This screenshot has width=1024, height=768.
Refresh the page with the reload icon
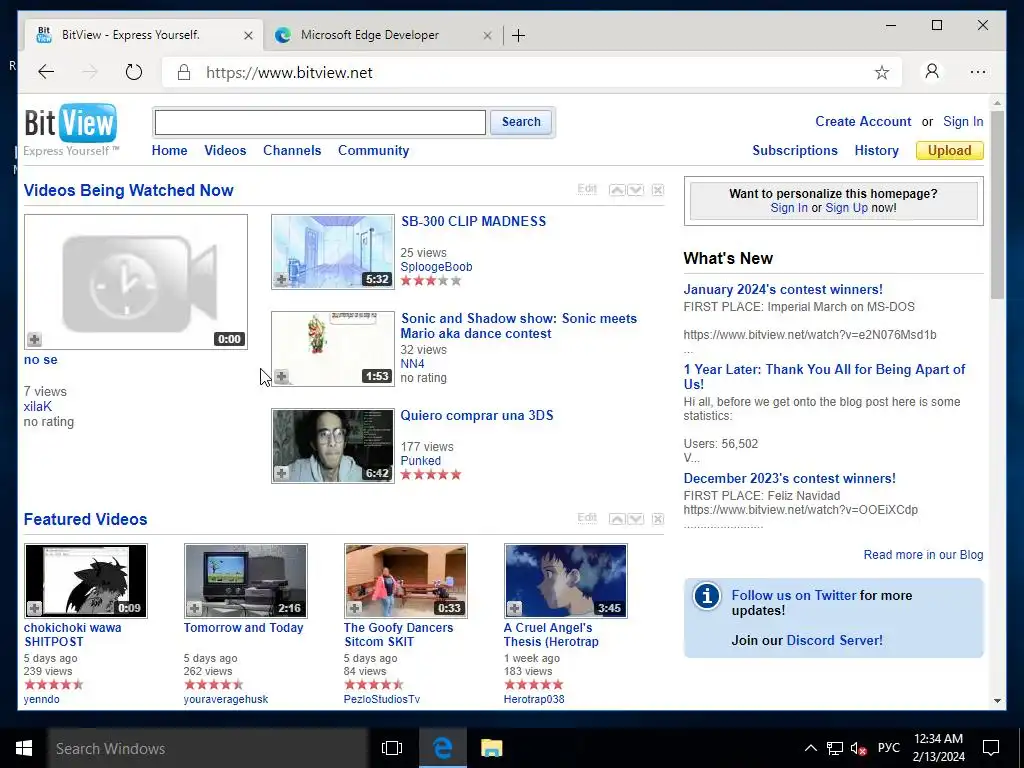point(134,72)
